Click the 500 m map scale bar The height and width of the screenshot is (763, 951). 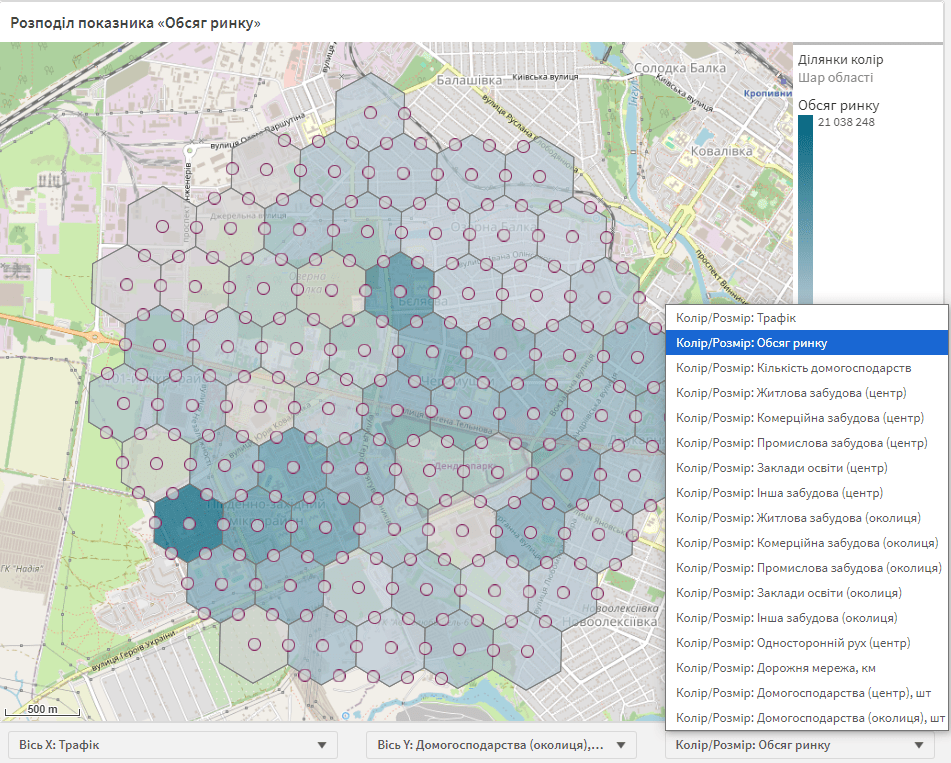pyautogui.click(x=42, y=711)
